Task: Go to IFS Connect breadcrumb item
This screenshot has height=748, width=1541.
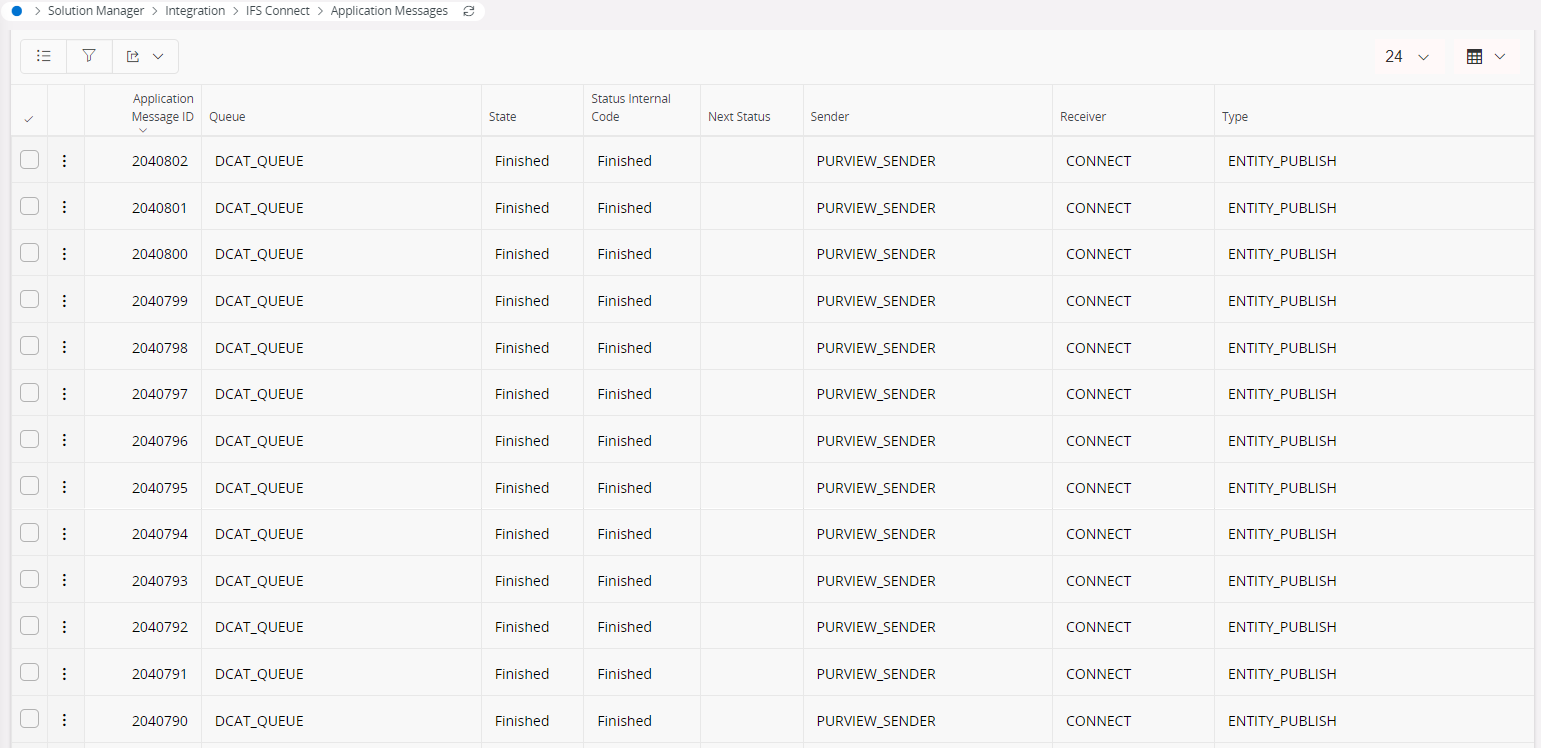Action: click(278, 11)
